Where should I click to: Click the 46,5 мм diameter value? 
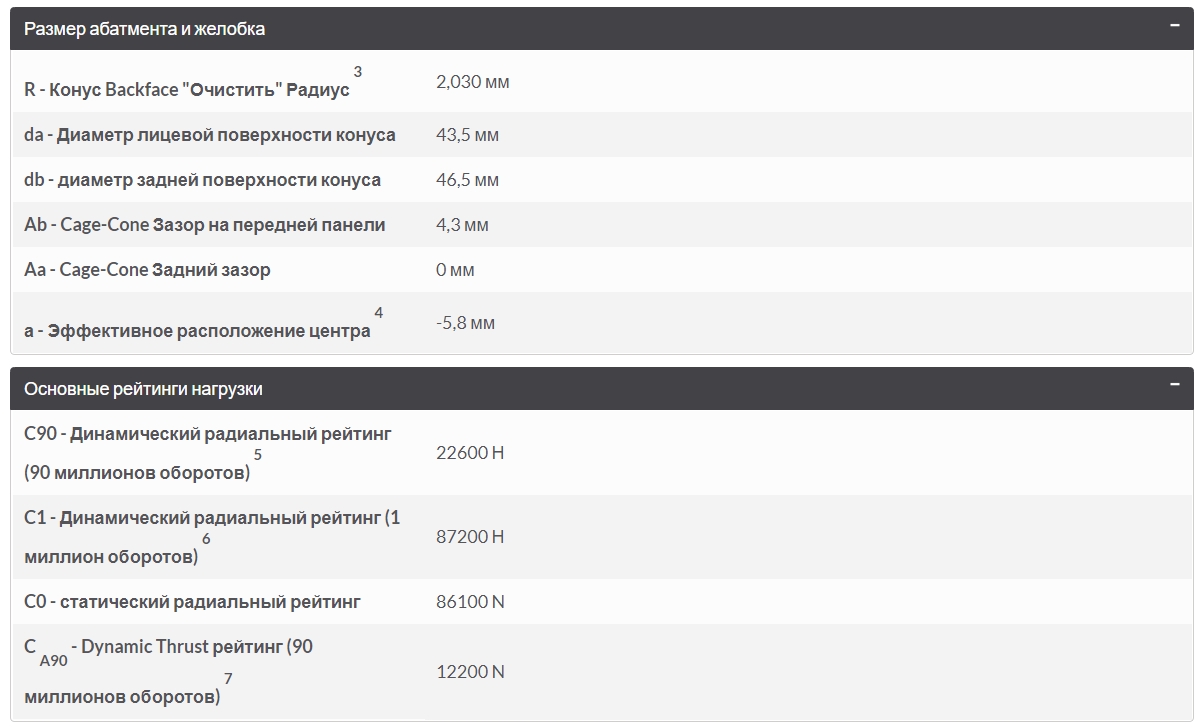(467, 180)
